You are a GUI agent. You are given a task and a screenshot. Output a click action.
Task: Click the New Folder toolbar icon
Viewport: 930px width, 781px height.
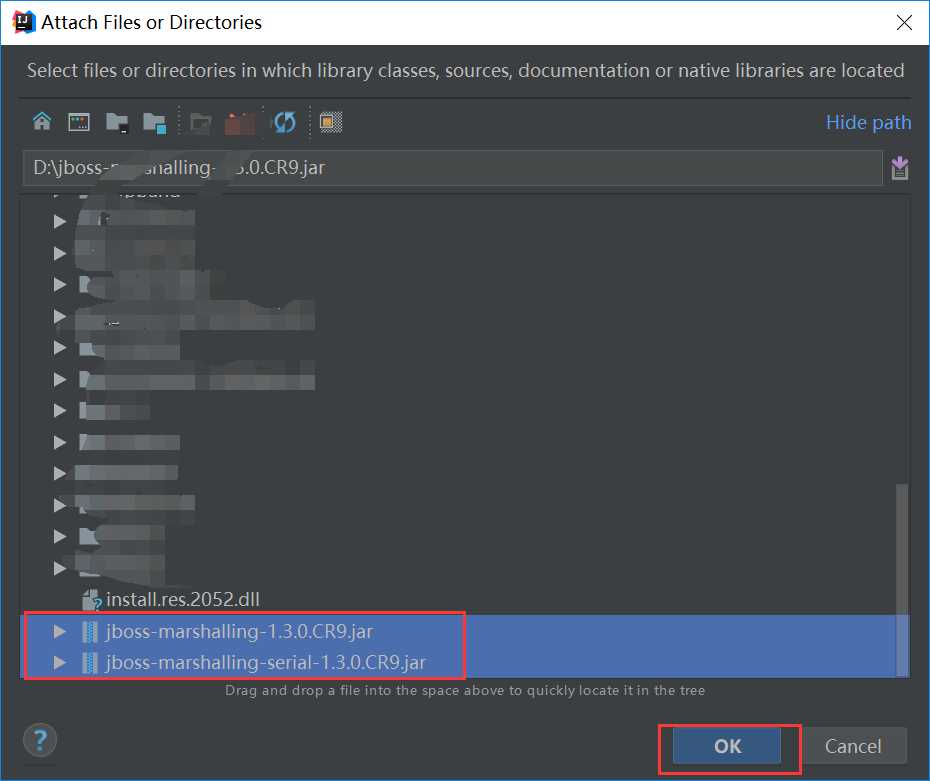click(200, 123)
